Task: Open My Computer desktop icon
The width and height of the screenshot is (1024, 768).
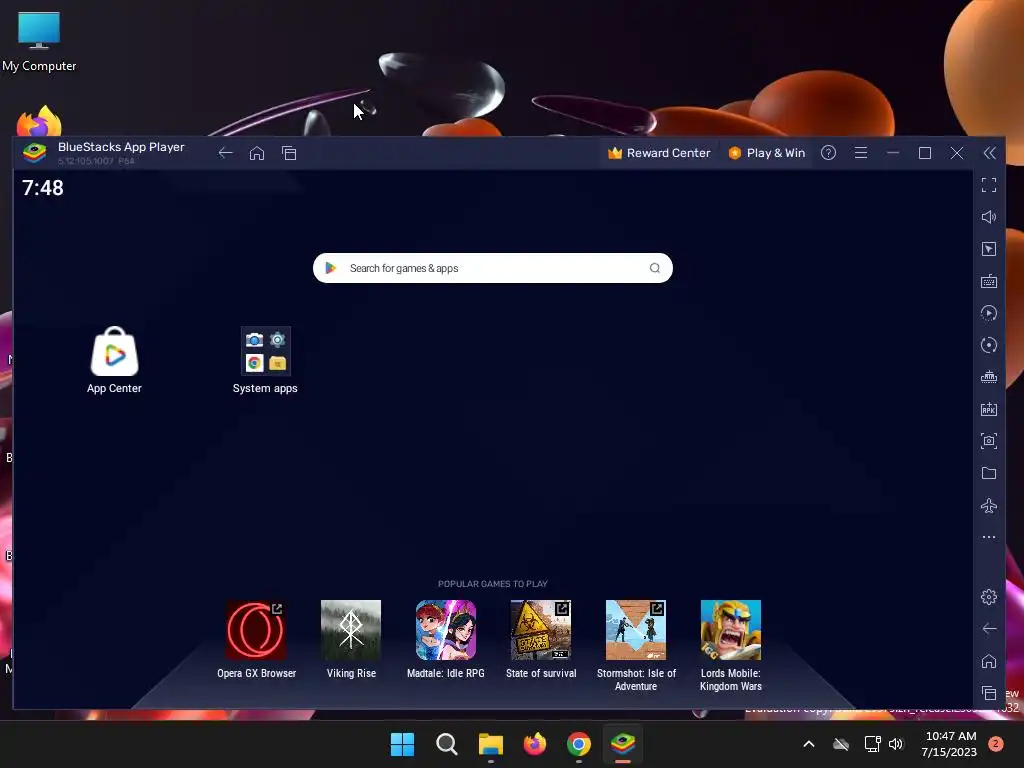Action: click(x=39, y=40)
